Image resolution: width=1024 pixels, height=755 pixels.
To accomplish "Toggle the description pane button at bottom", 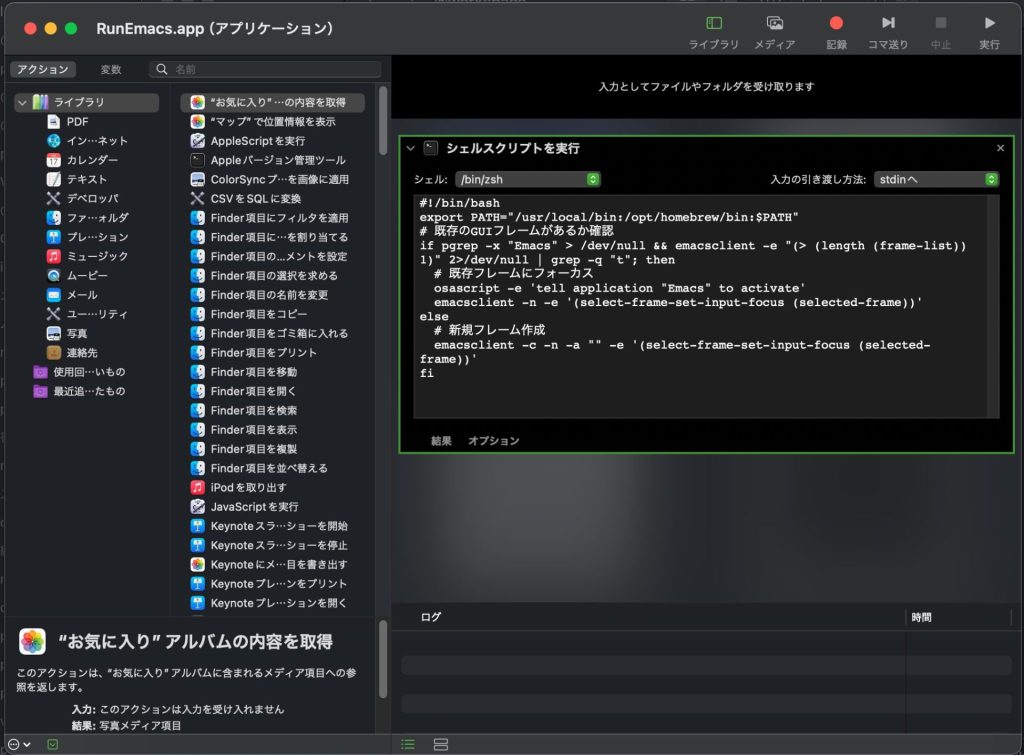I will (x=52, y=745).
